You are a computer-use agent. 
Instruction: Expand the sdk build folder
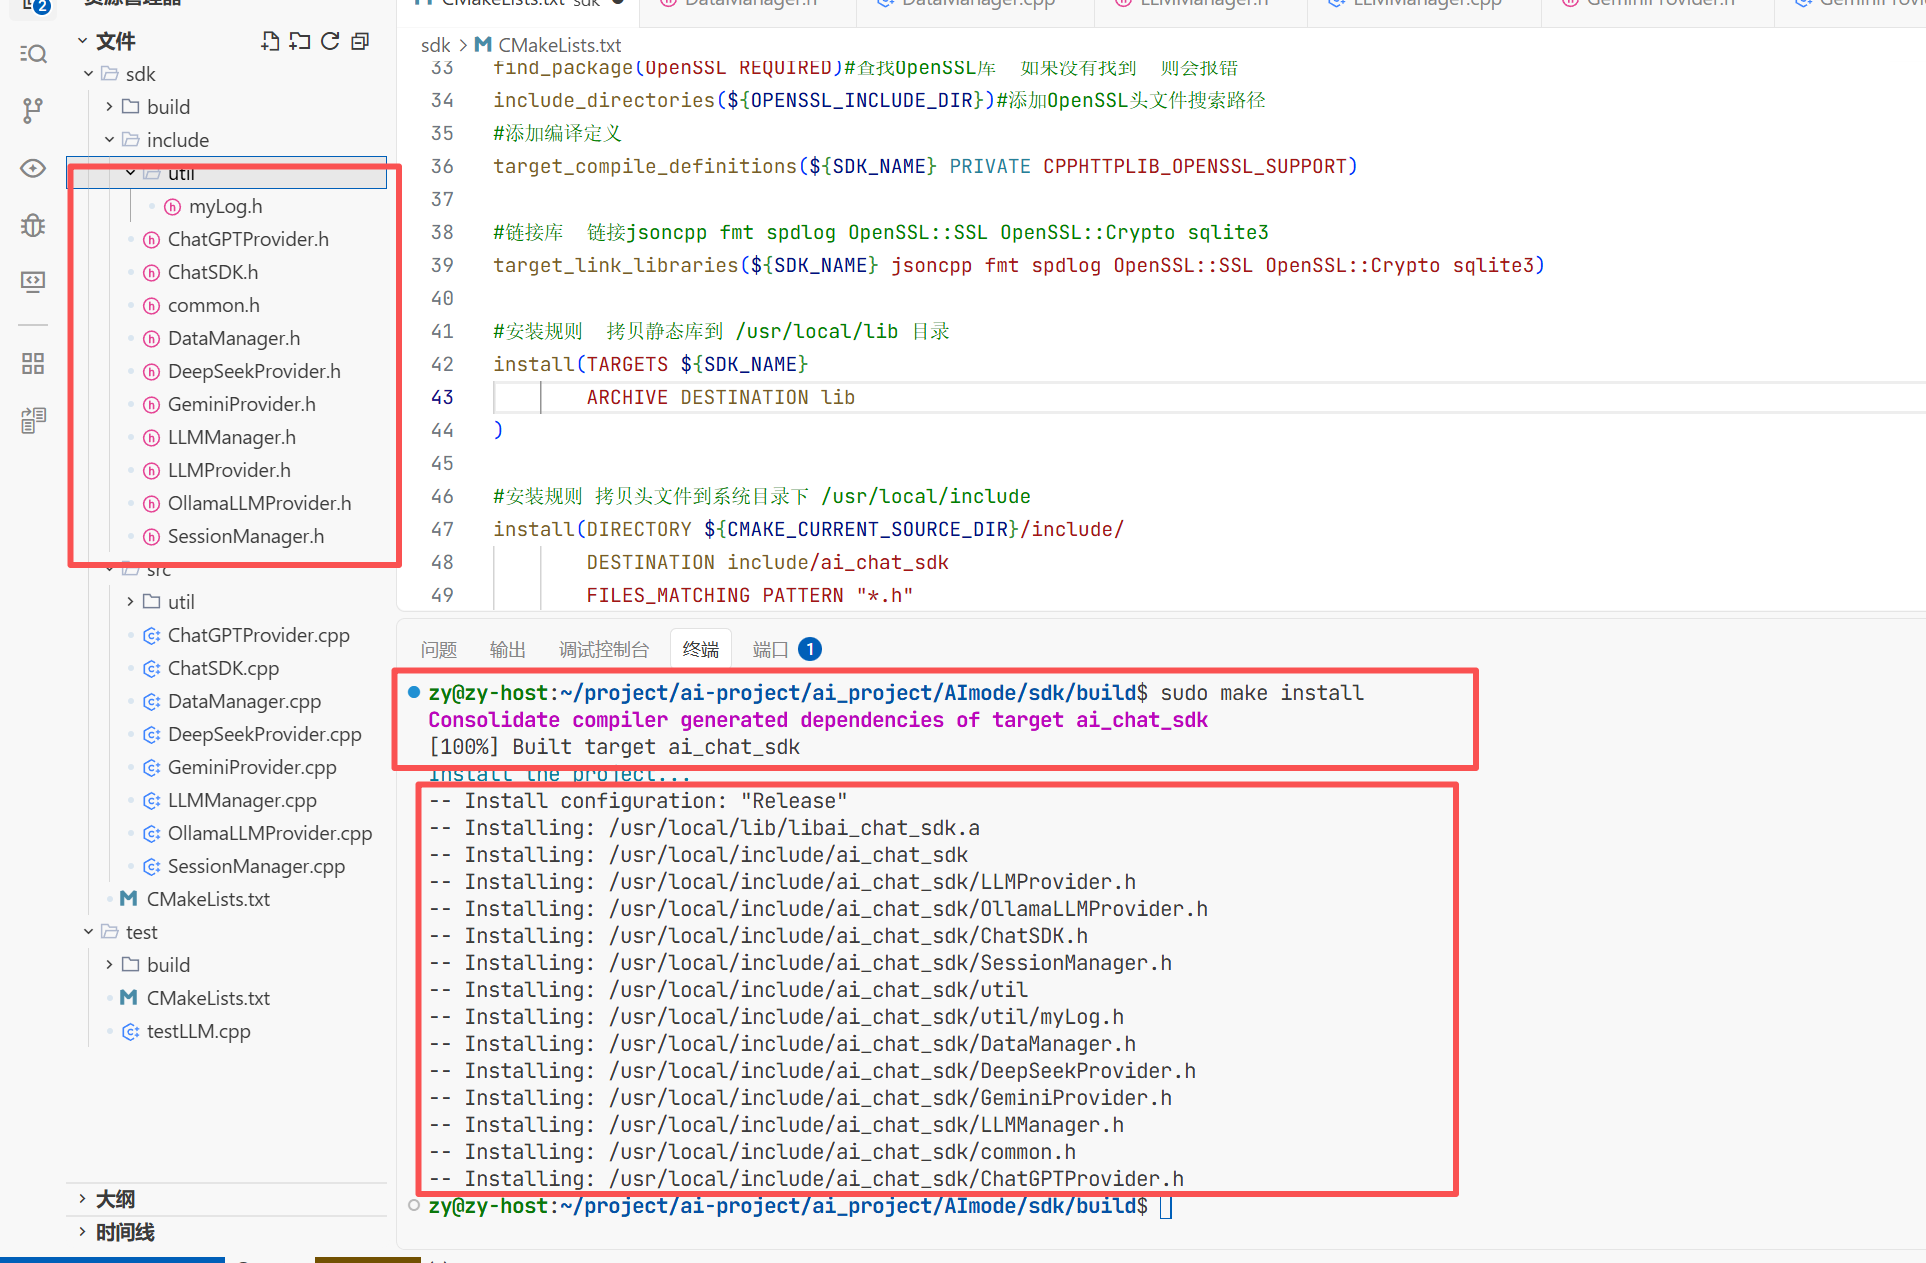coord(167,107)
